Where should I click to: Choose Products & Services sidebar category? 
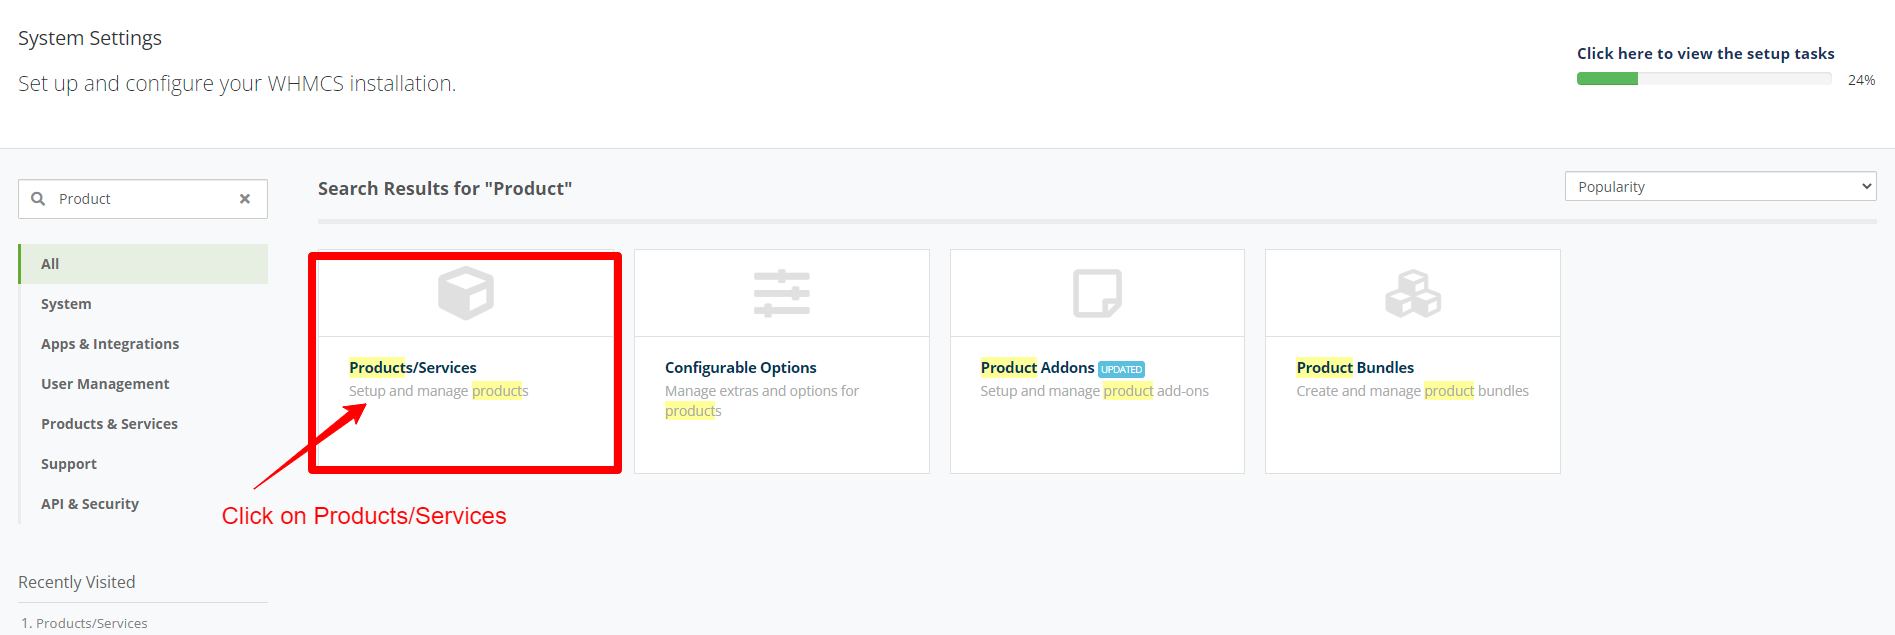coord(109,424)
